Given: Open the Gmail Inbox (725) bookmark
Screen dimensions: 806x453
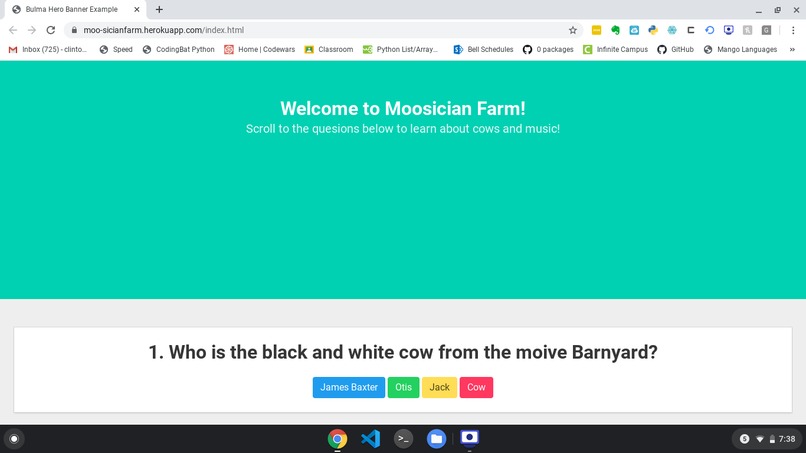Looking at the screenshot, I should (48, 49).
